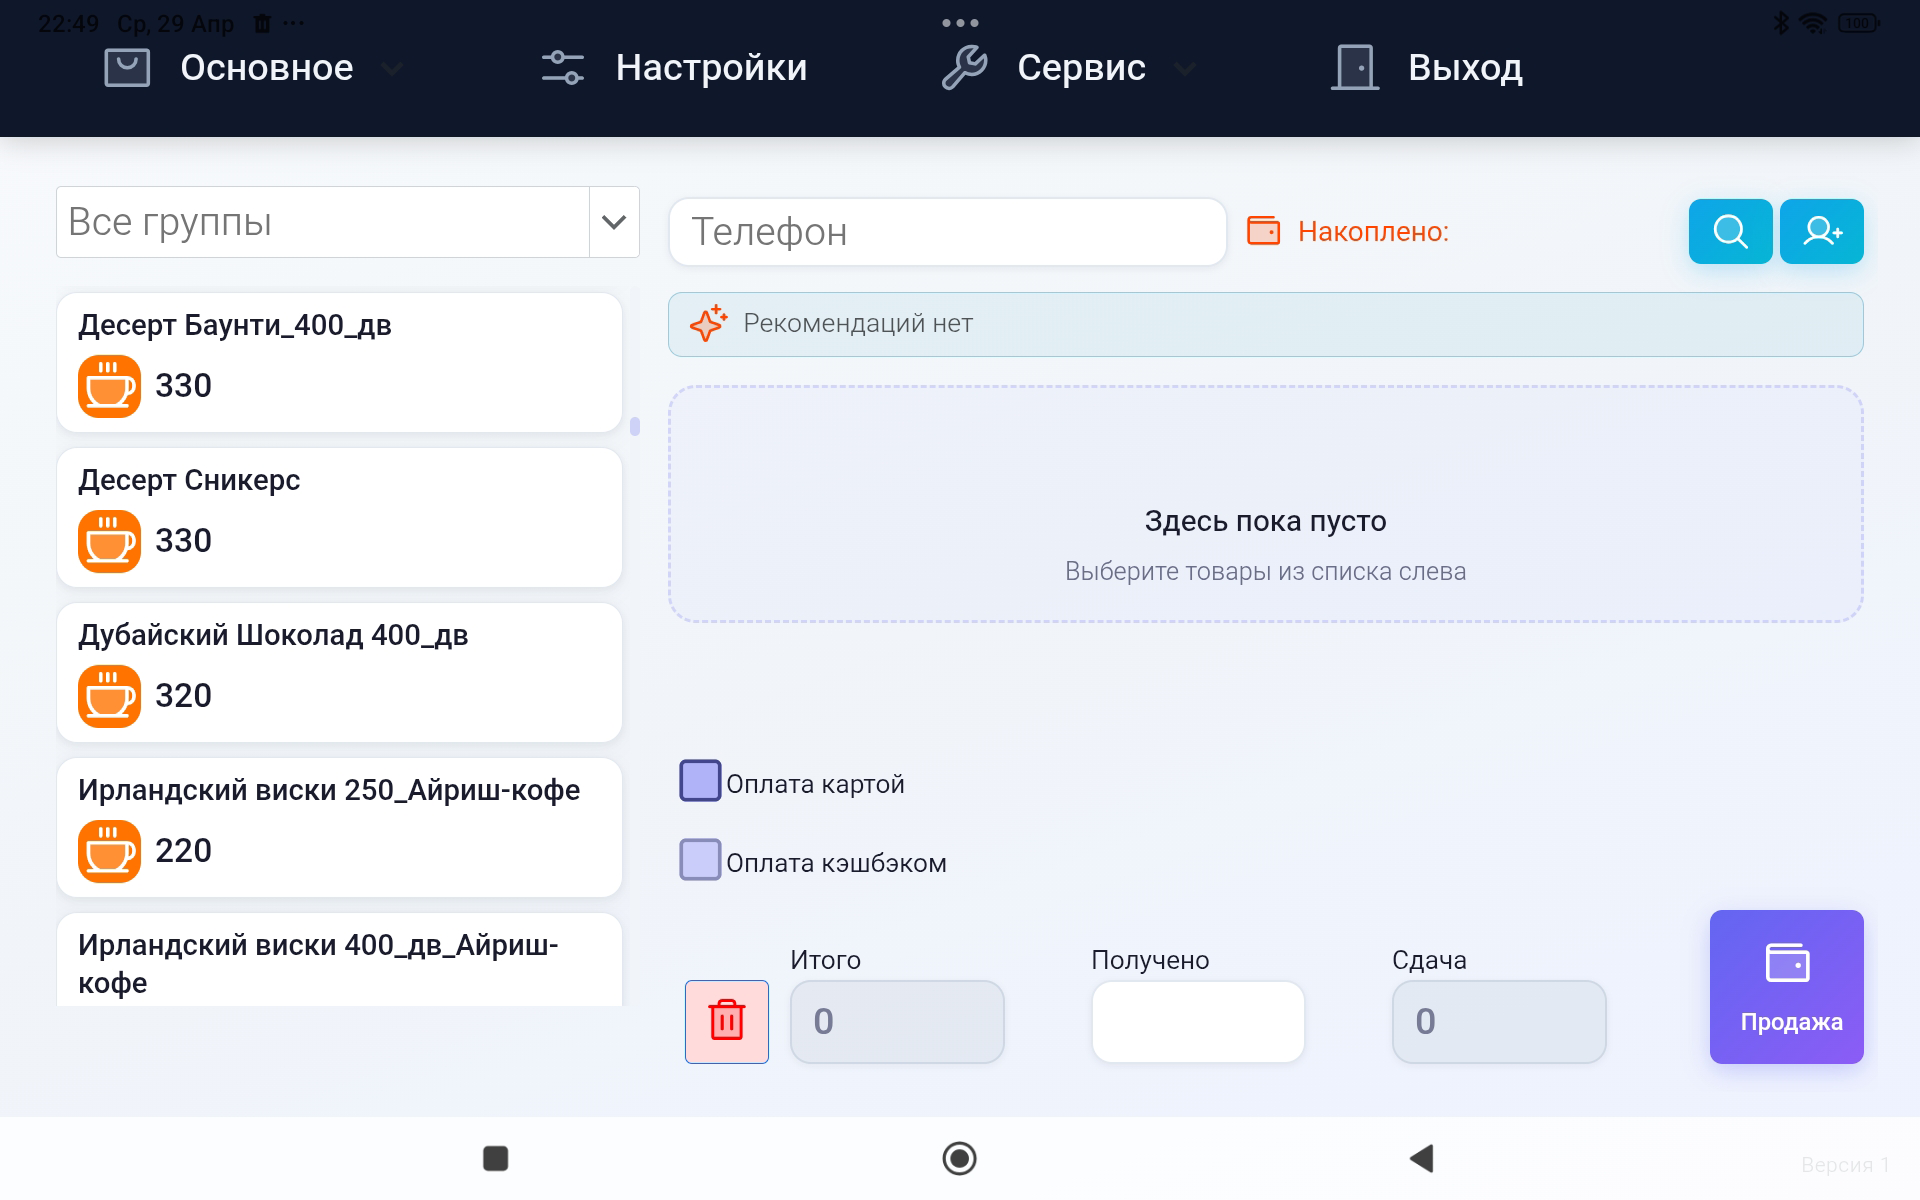
Task: Enable the Оплата картой checkbox
Action: 700,781
